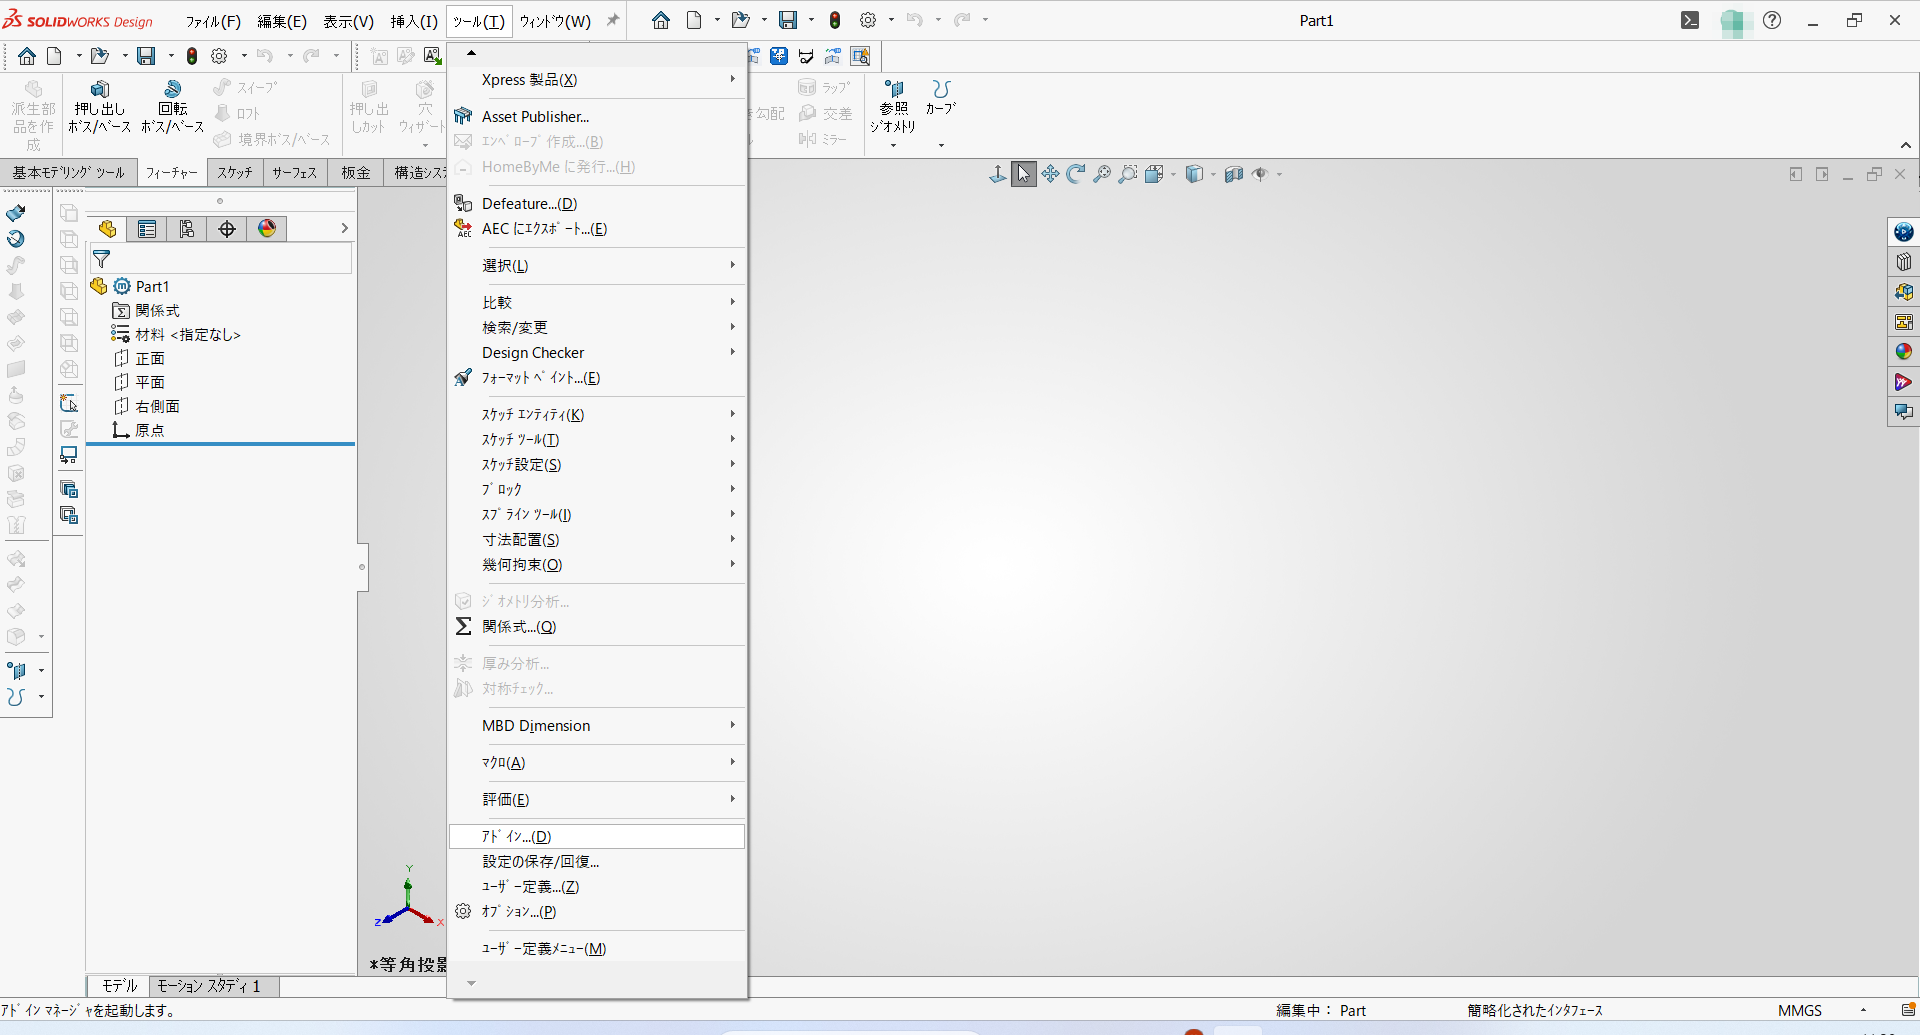Switch to the 基本モデリング ツール tab
The height and width of the screenshot is (1035, 1920).
point(69,173)
